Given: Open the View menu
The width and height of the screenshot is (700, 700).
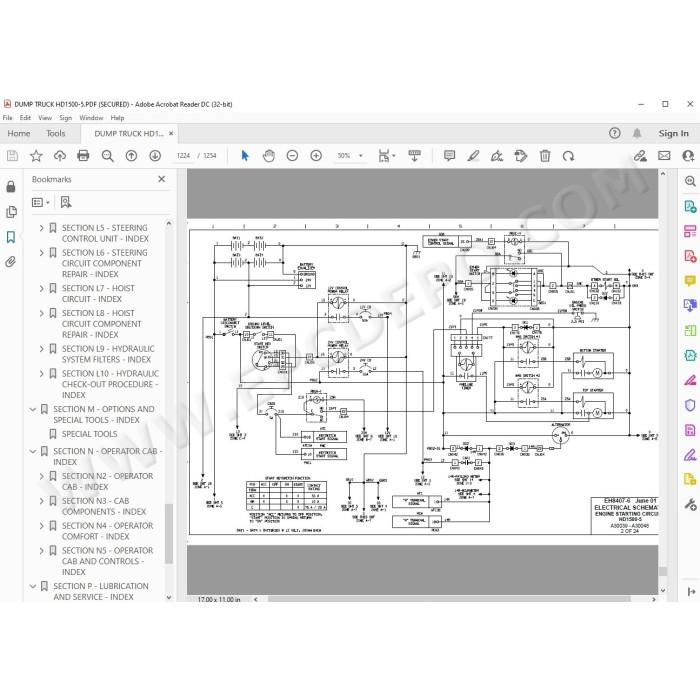Looking at the screenshot, I should pos(45,118).
